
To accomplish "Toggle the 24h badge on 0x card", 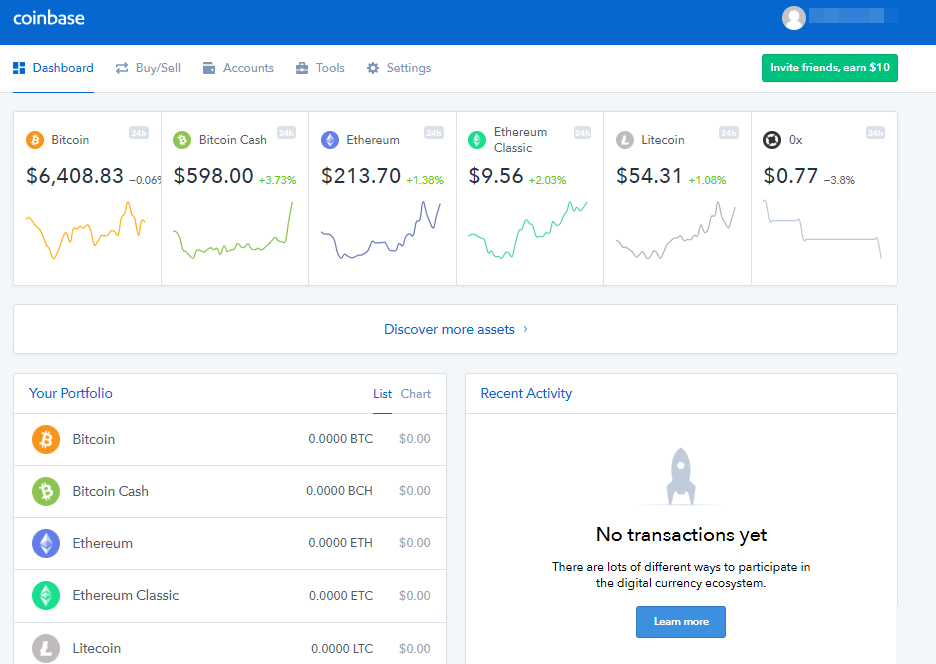I will click(875, 133).
